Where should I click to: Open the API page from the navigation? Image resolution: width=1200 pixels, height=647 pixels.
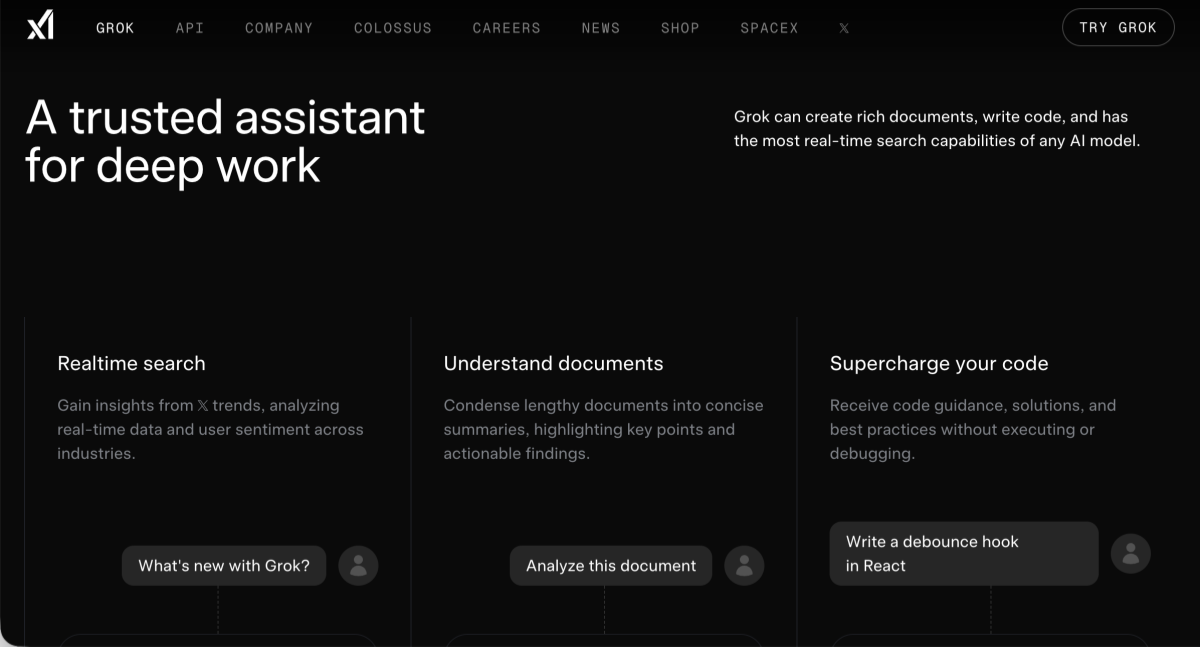point(189,28)
